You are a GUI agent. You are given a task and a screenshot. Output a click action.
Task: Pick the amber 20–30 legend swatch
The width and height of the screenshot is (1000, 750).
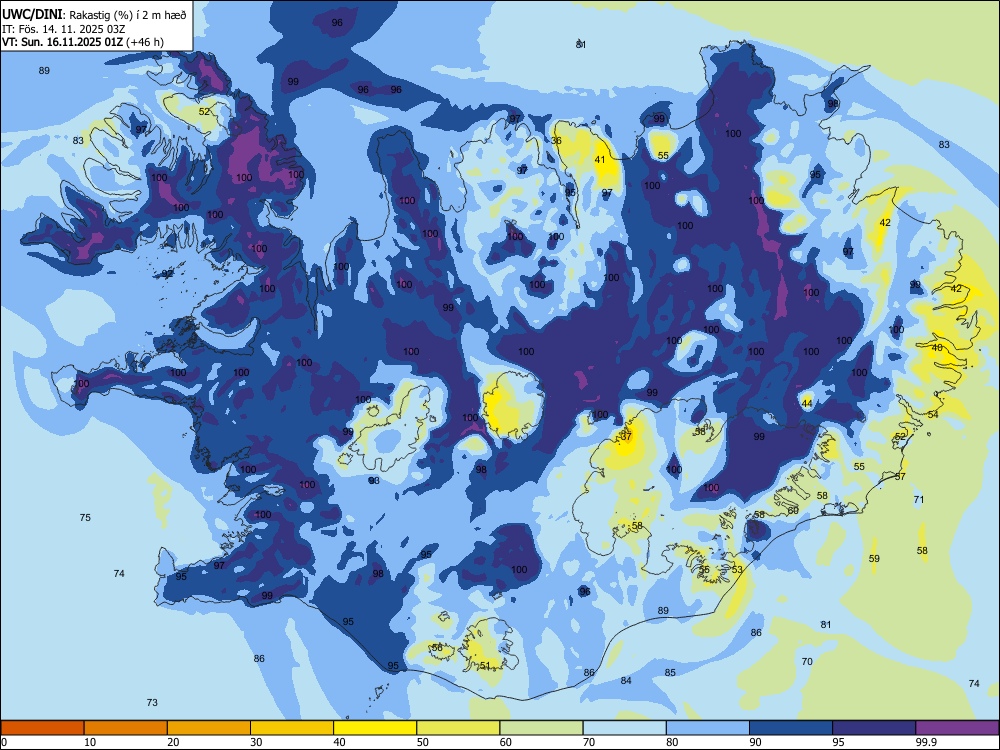(209, 728)
